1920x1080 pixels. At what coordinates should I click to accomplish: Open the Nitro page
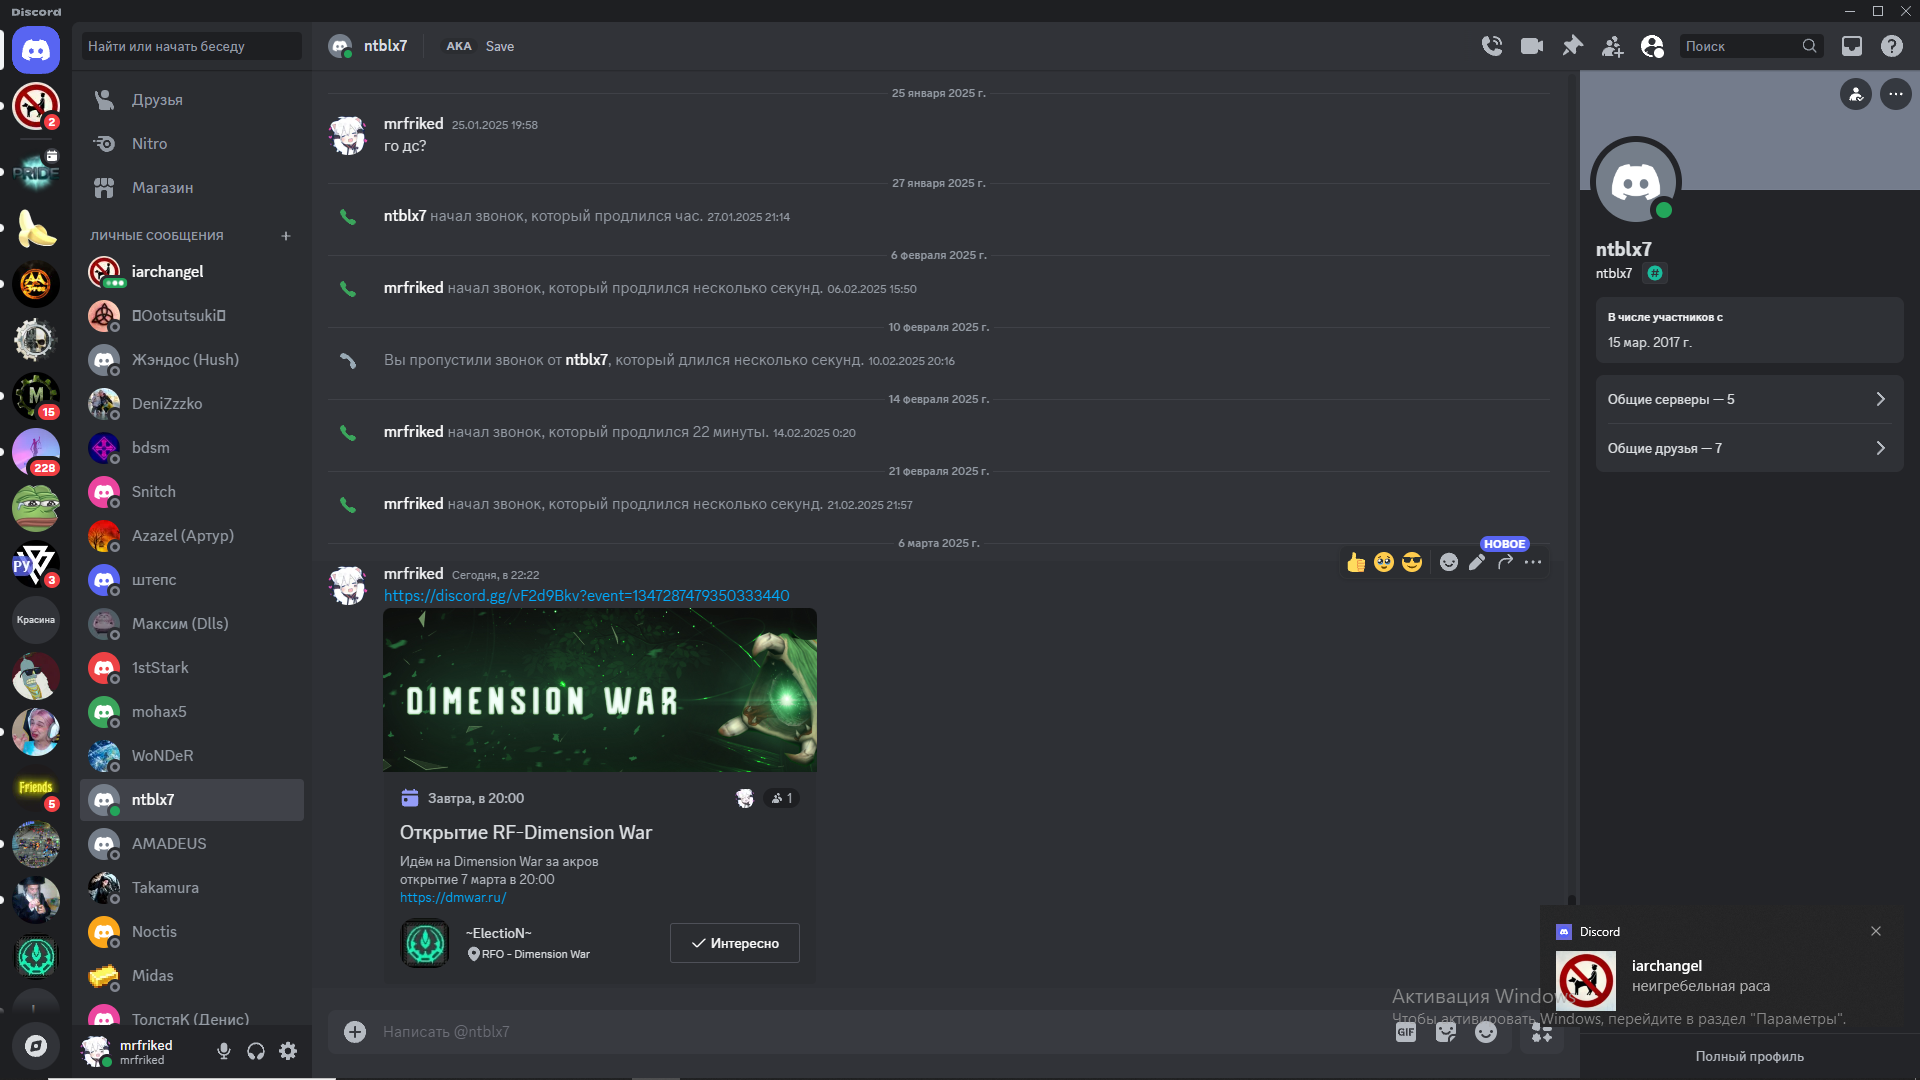(x=192, y=144)
